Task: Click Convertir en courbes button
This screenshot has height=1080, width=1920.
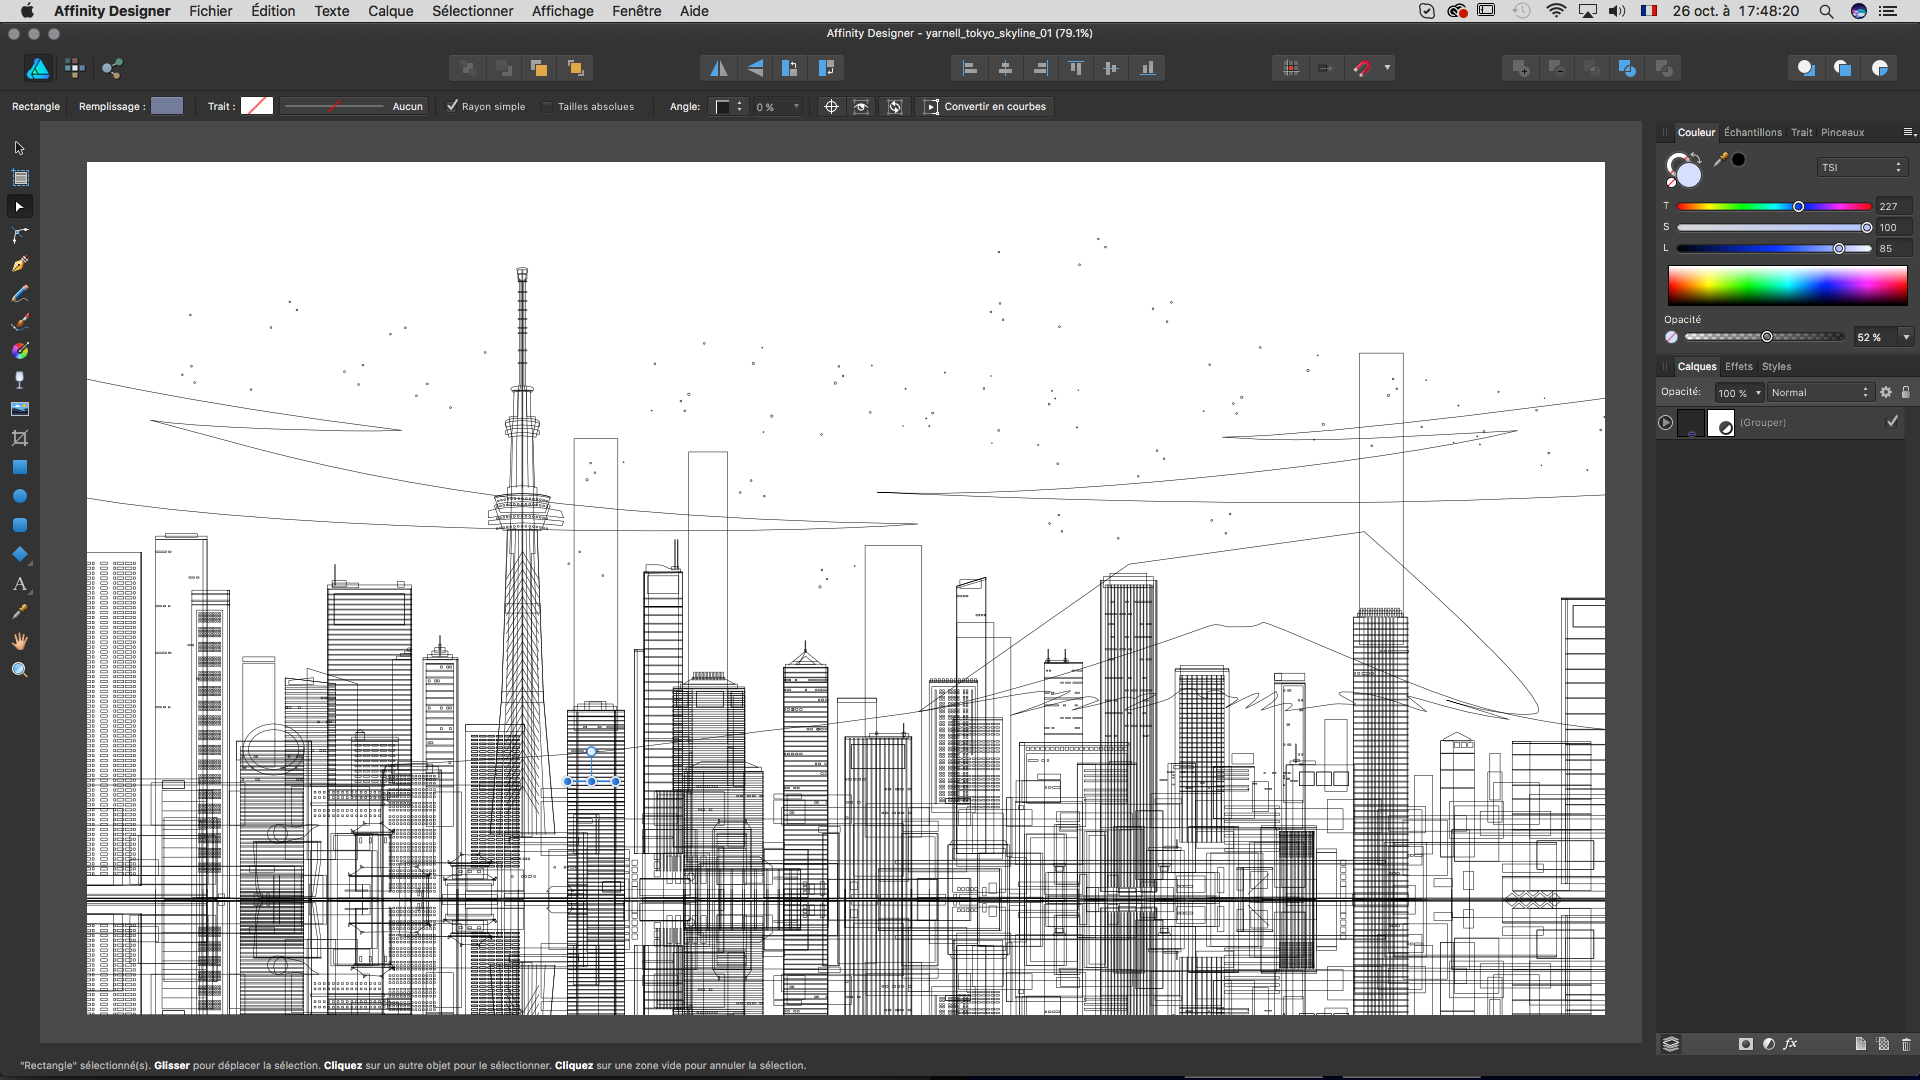Action: (985, 106)
